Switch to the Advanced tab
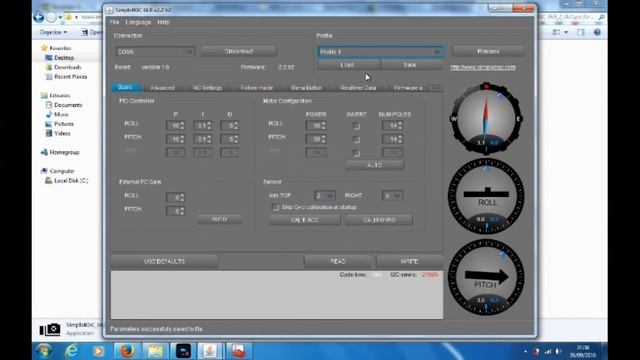Screen dimensions: 640x360 click(x=162, y=88)
